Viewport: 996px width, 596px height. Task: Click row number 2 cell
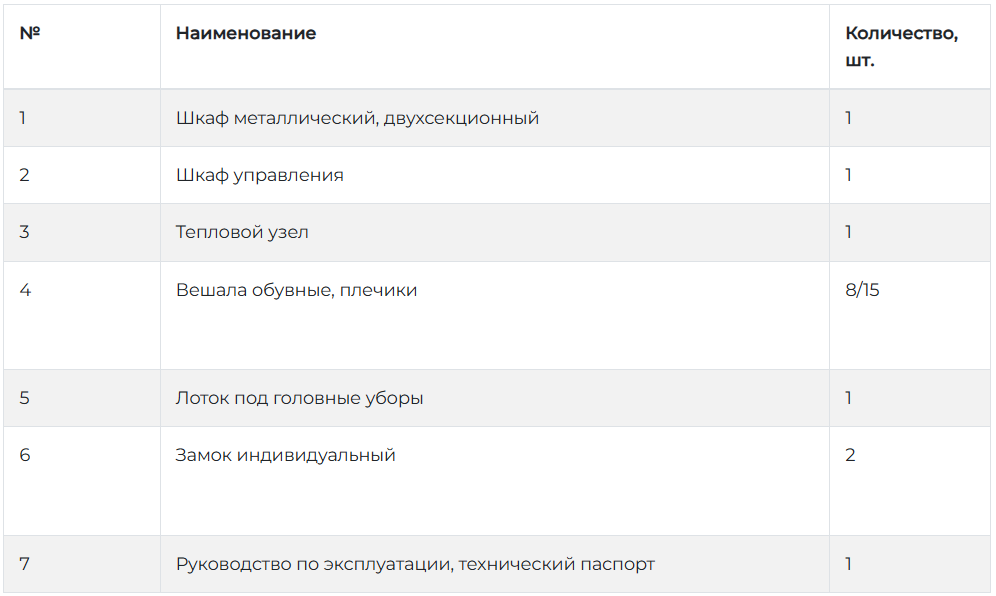click(x=82, y=175)
